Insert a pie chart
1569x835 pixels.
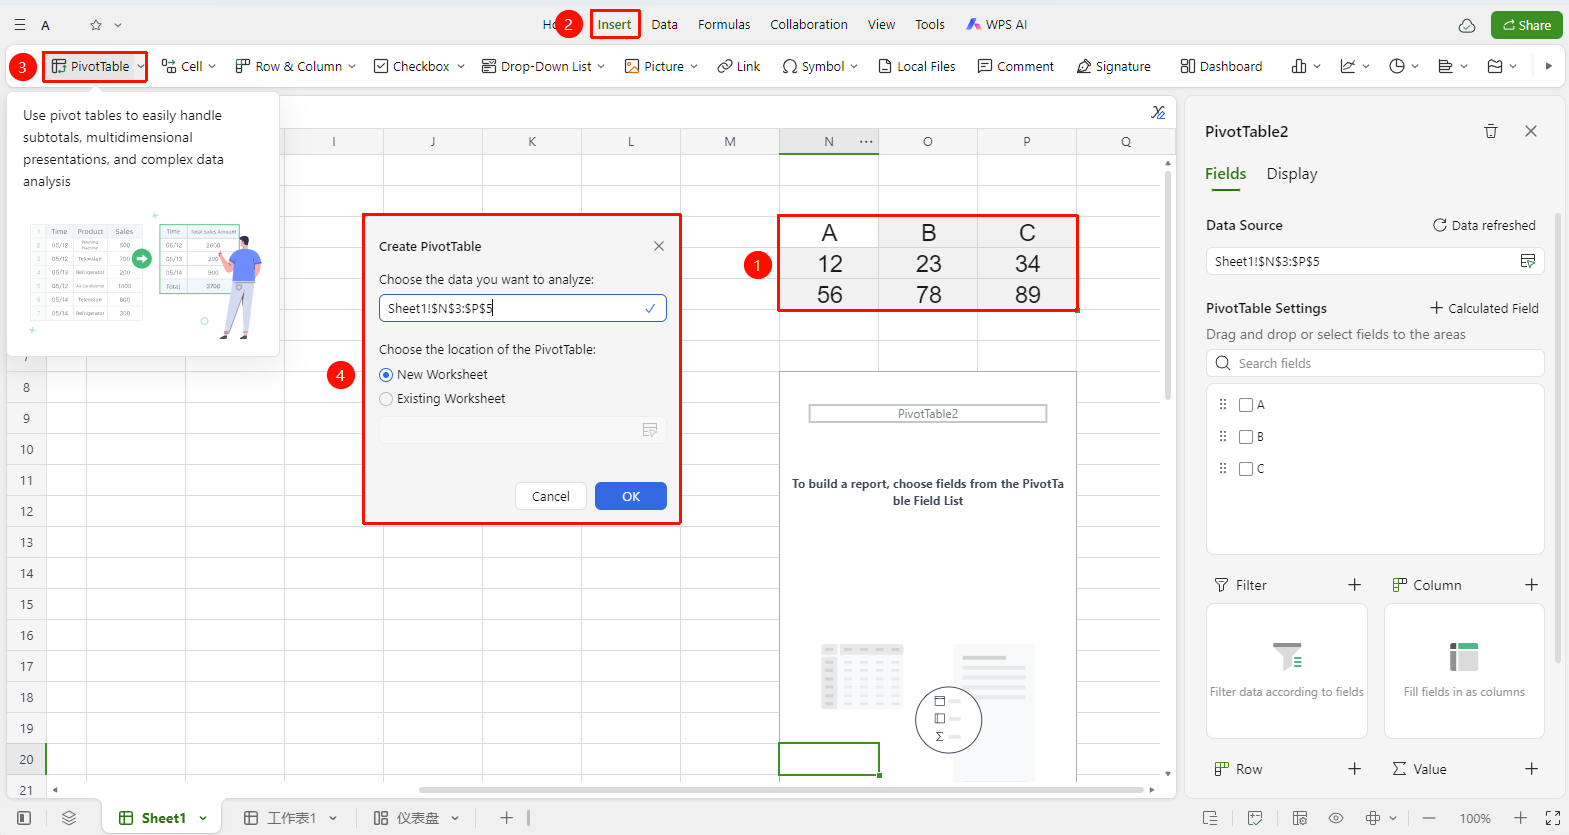1397,66
